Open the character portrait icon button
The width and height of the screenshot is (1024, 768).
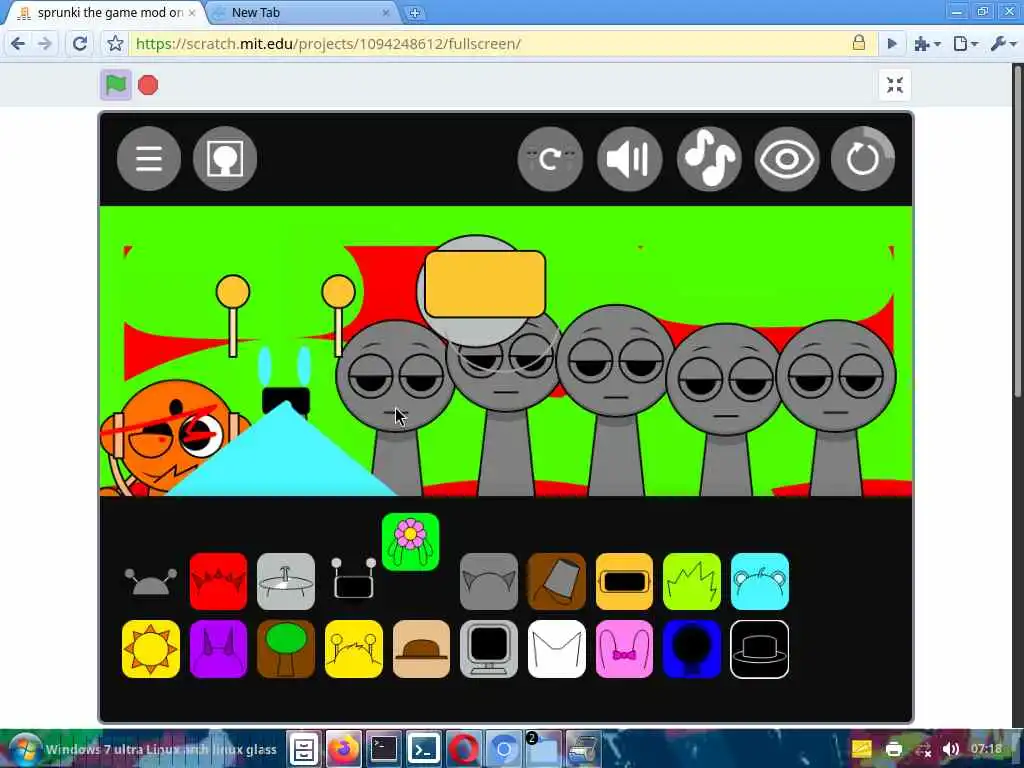pyautogui.click(x=225, y=159)
